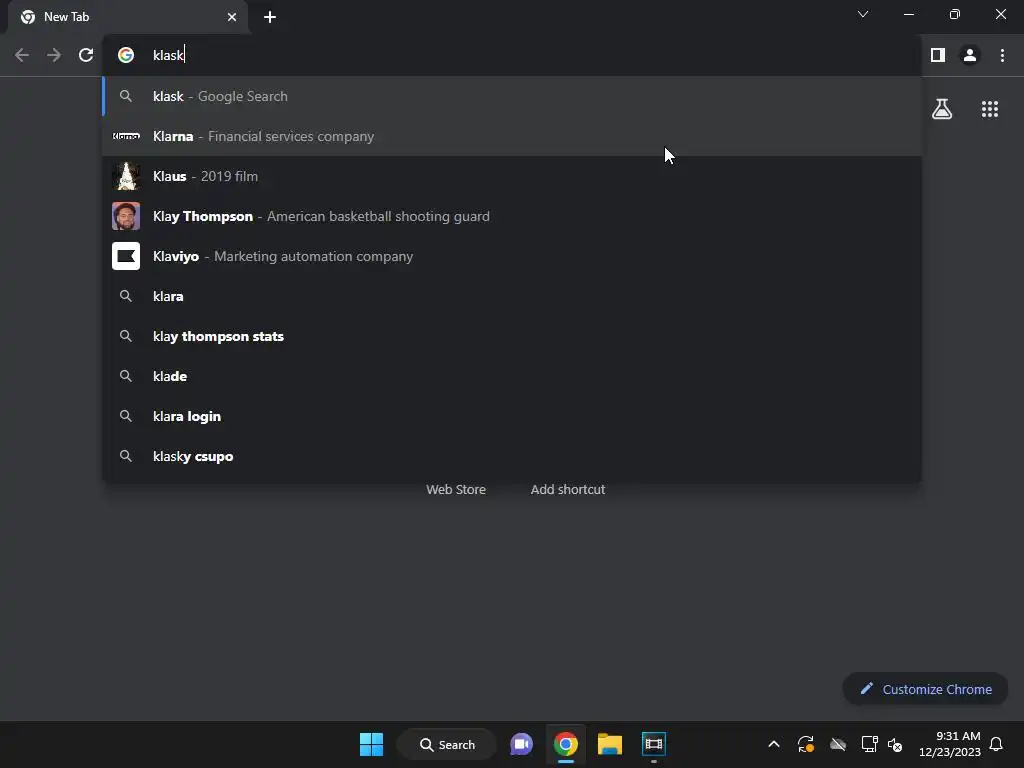Open the Web Store shortcut
Viewport: 1024px width, 768px height.
[456, 489]
